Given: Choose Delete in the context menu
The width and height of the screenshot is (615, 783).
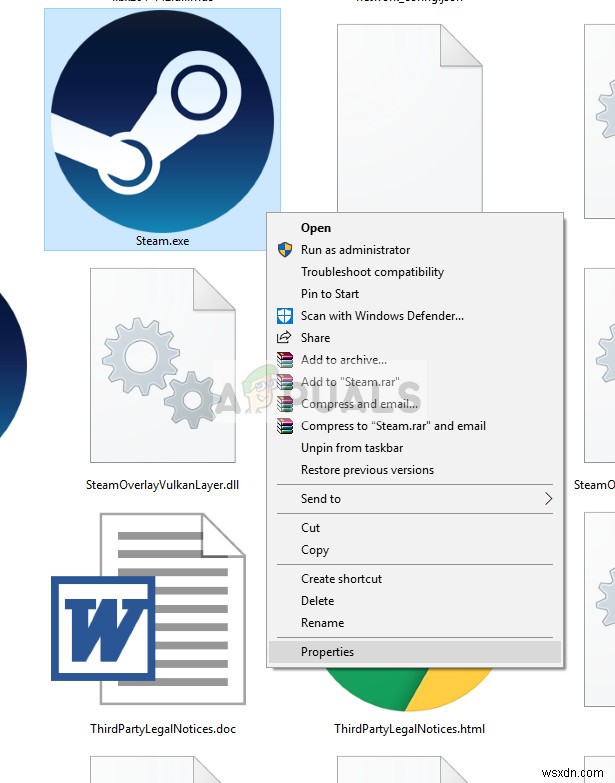Looking at the screenshot, I should pos(415,601).
